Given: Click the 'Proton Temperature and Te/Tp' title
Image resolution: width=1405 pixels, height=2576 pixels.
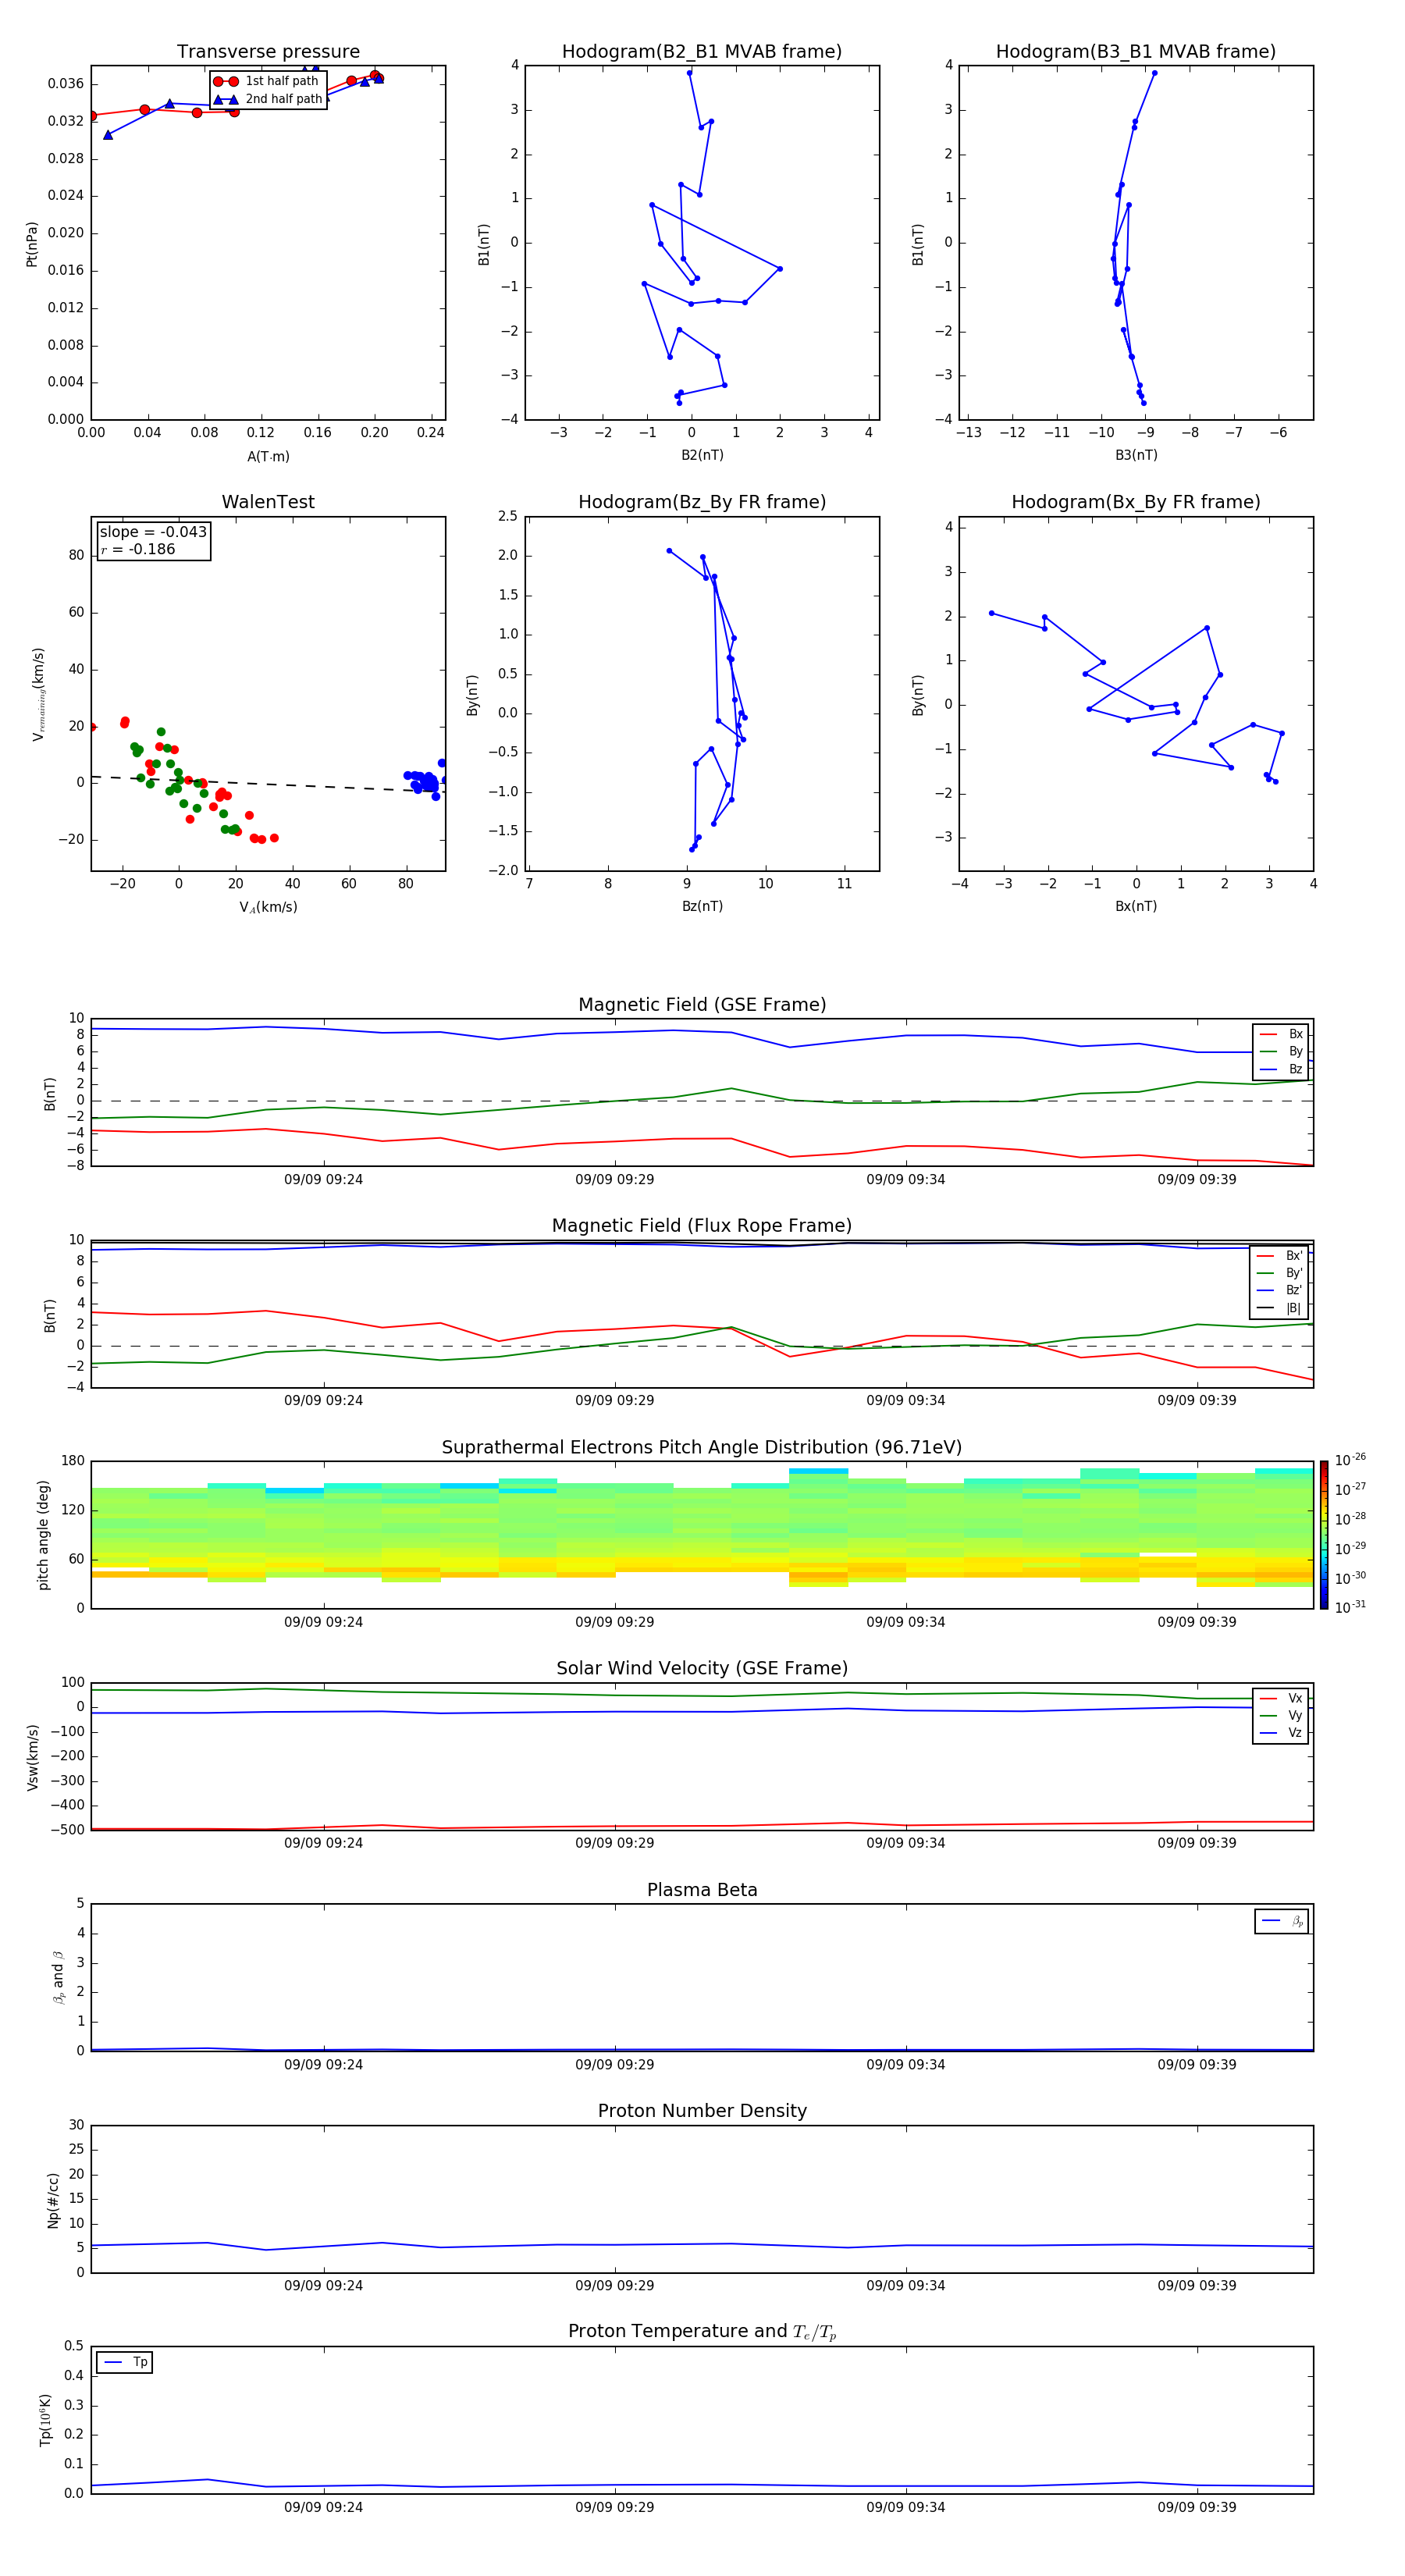Looking at the screenshot, I should coord(702,2332).
